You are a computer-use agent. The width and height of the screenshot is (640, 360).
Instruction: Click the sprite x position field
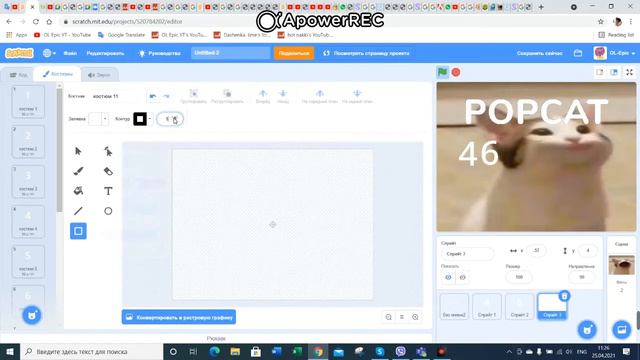click(x=536, y=251)
